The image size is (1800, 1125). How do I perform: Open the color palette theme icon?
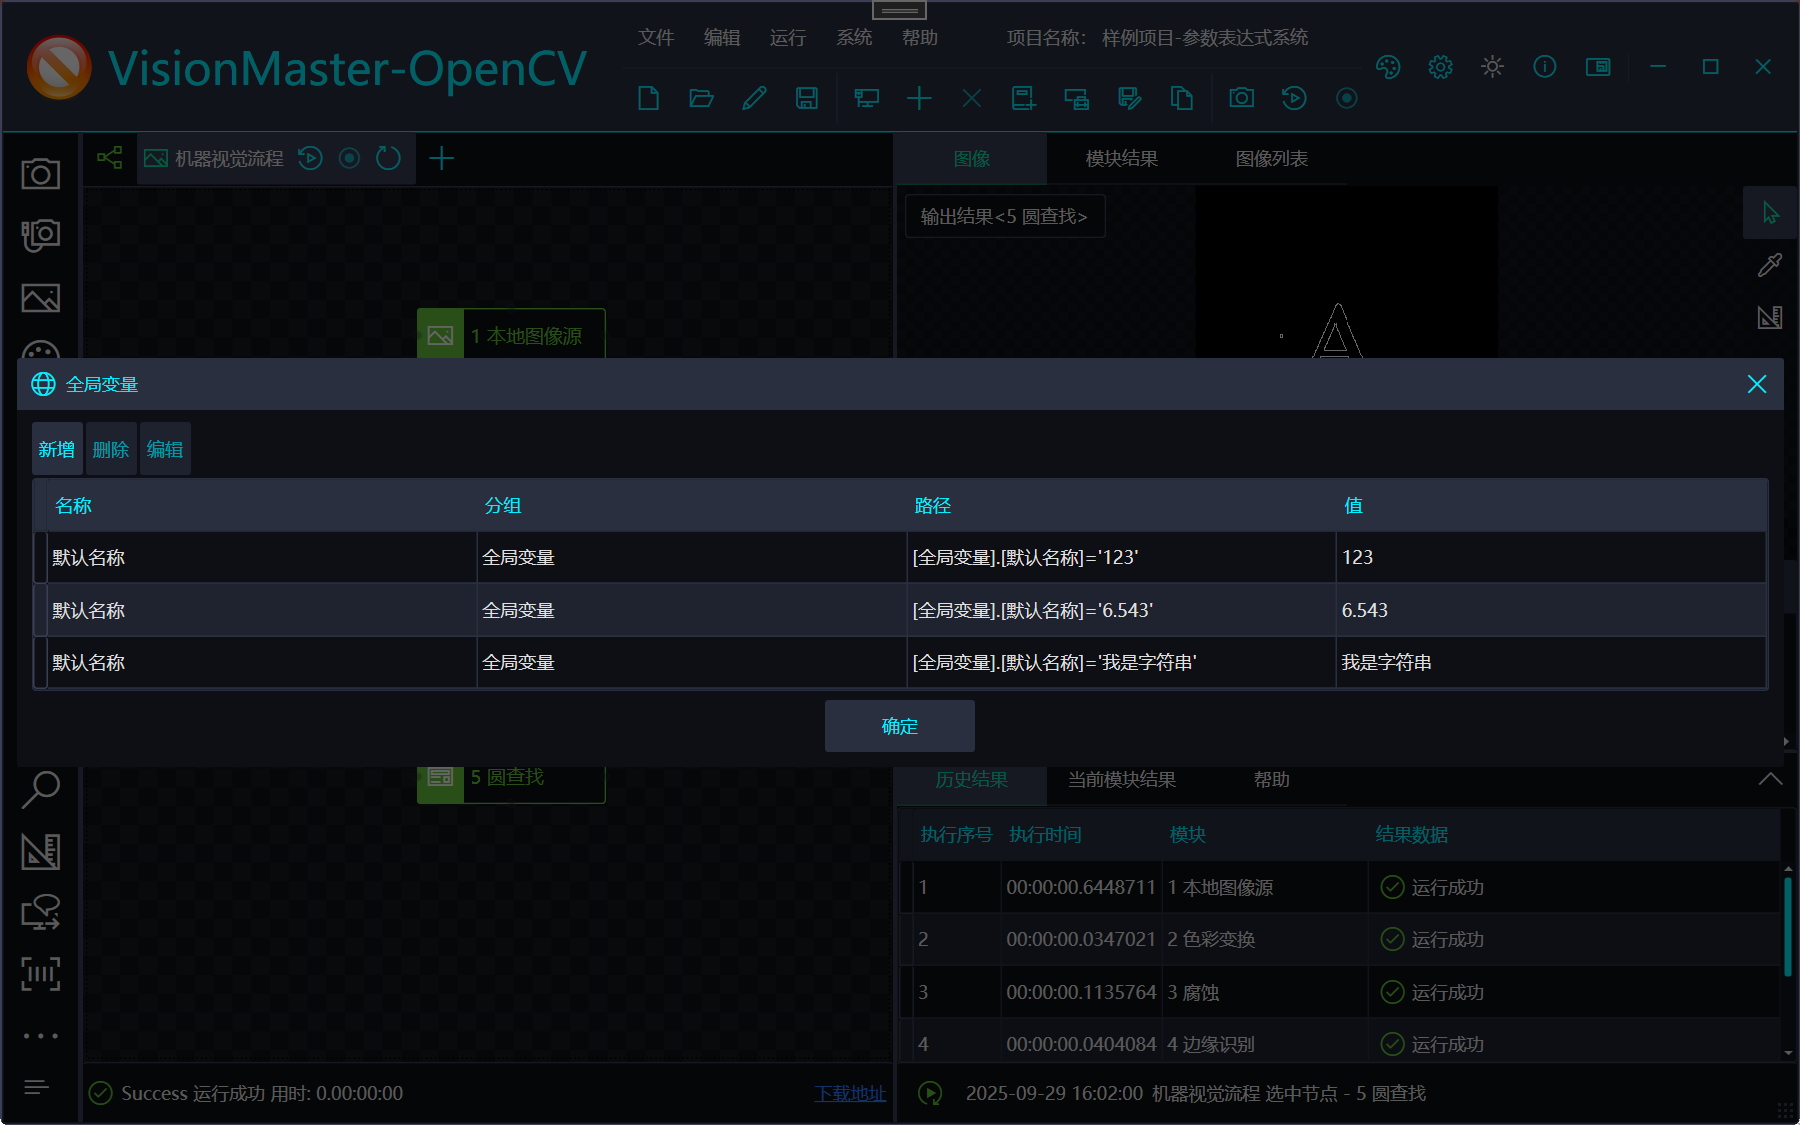click(x=1388, y=67)
